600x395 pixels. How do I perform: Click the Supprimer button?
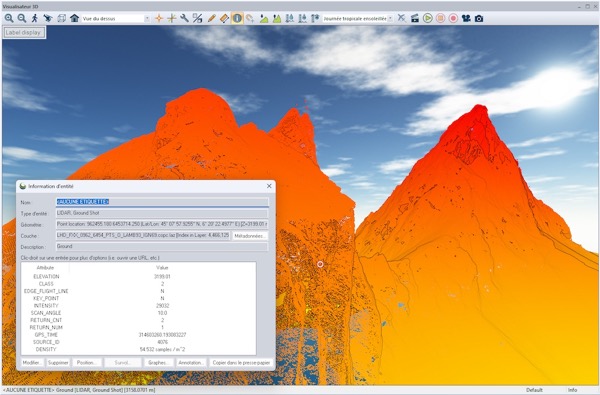point(58,362)
